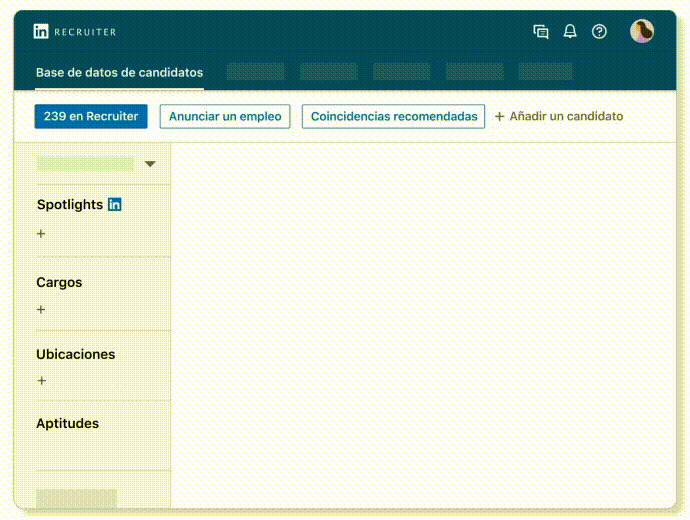Select the Base de datos de candidatos tab
The image size is (690, 520).
coord(119,73)
